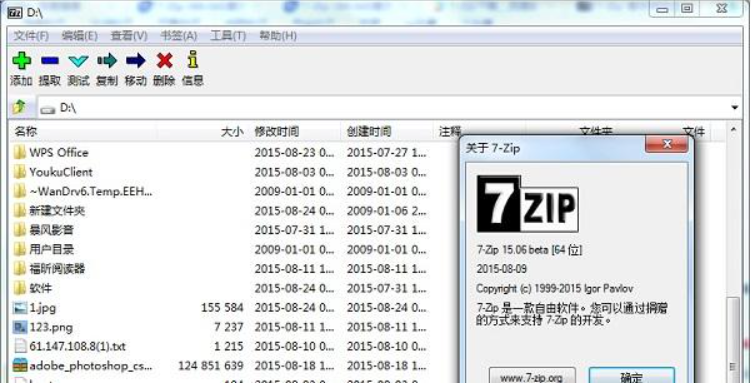Click the size value 124 851 639
751x385 pixels.
tap(211, 366)
